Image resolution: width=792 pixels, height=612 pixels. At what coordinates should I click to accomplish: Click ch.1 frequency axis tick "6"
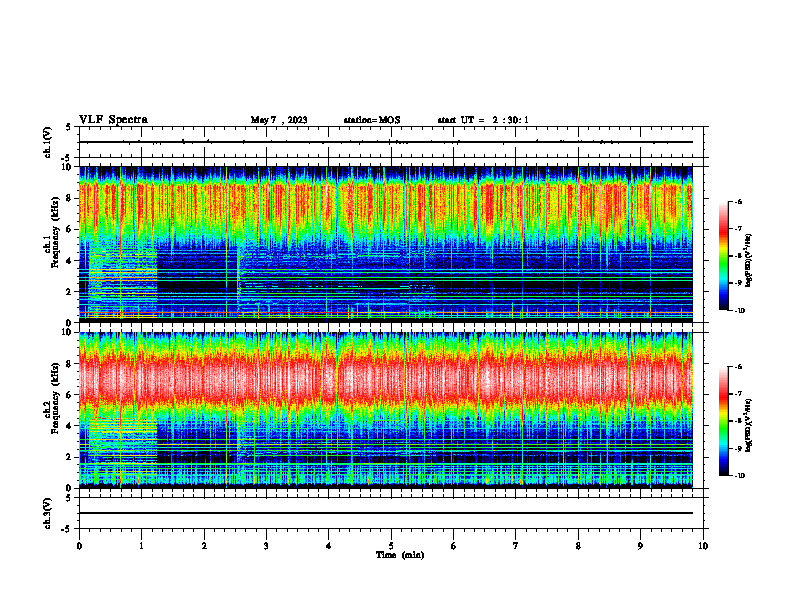(69, 229)
